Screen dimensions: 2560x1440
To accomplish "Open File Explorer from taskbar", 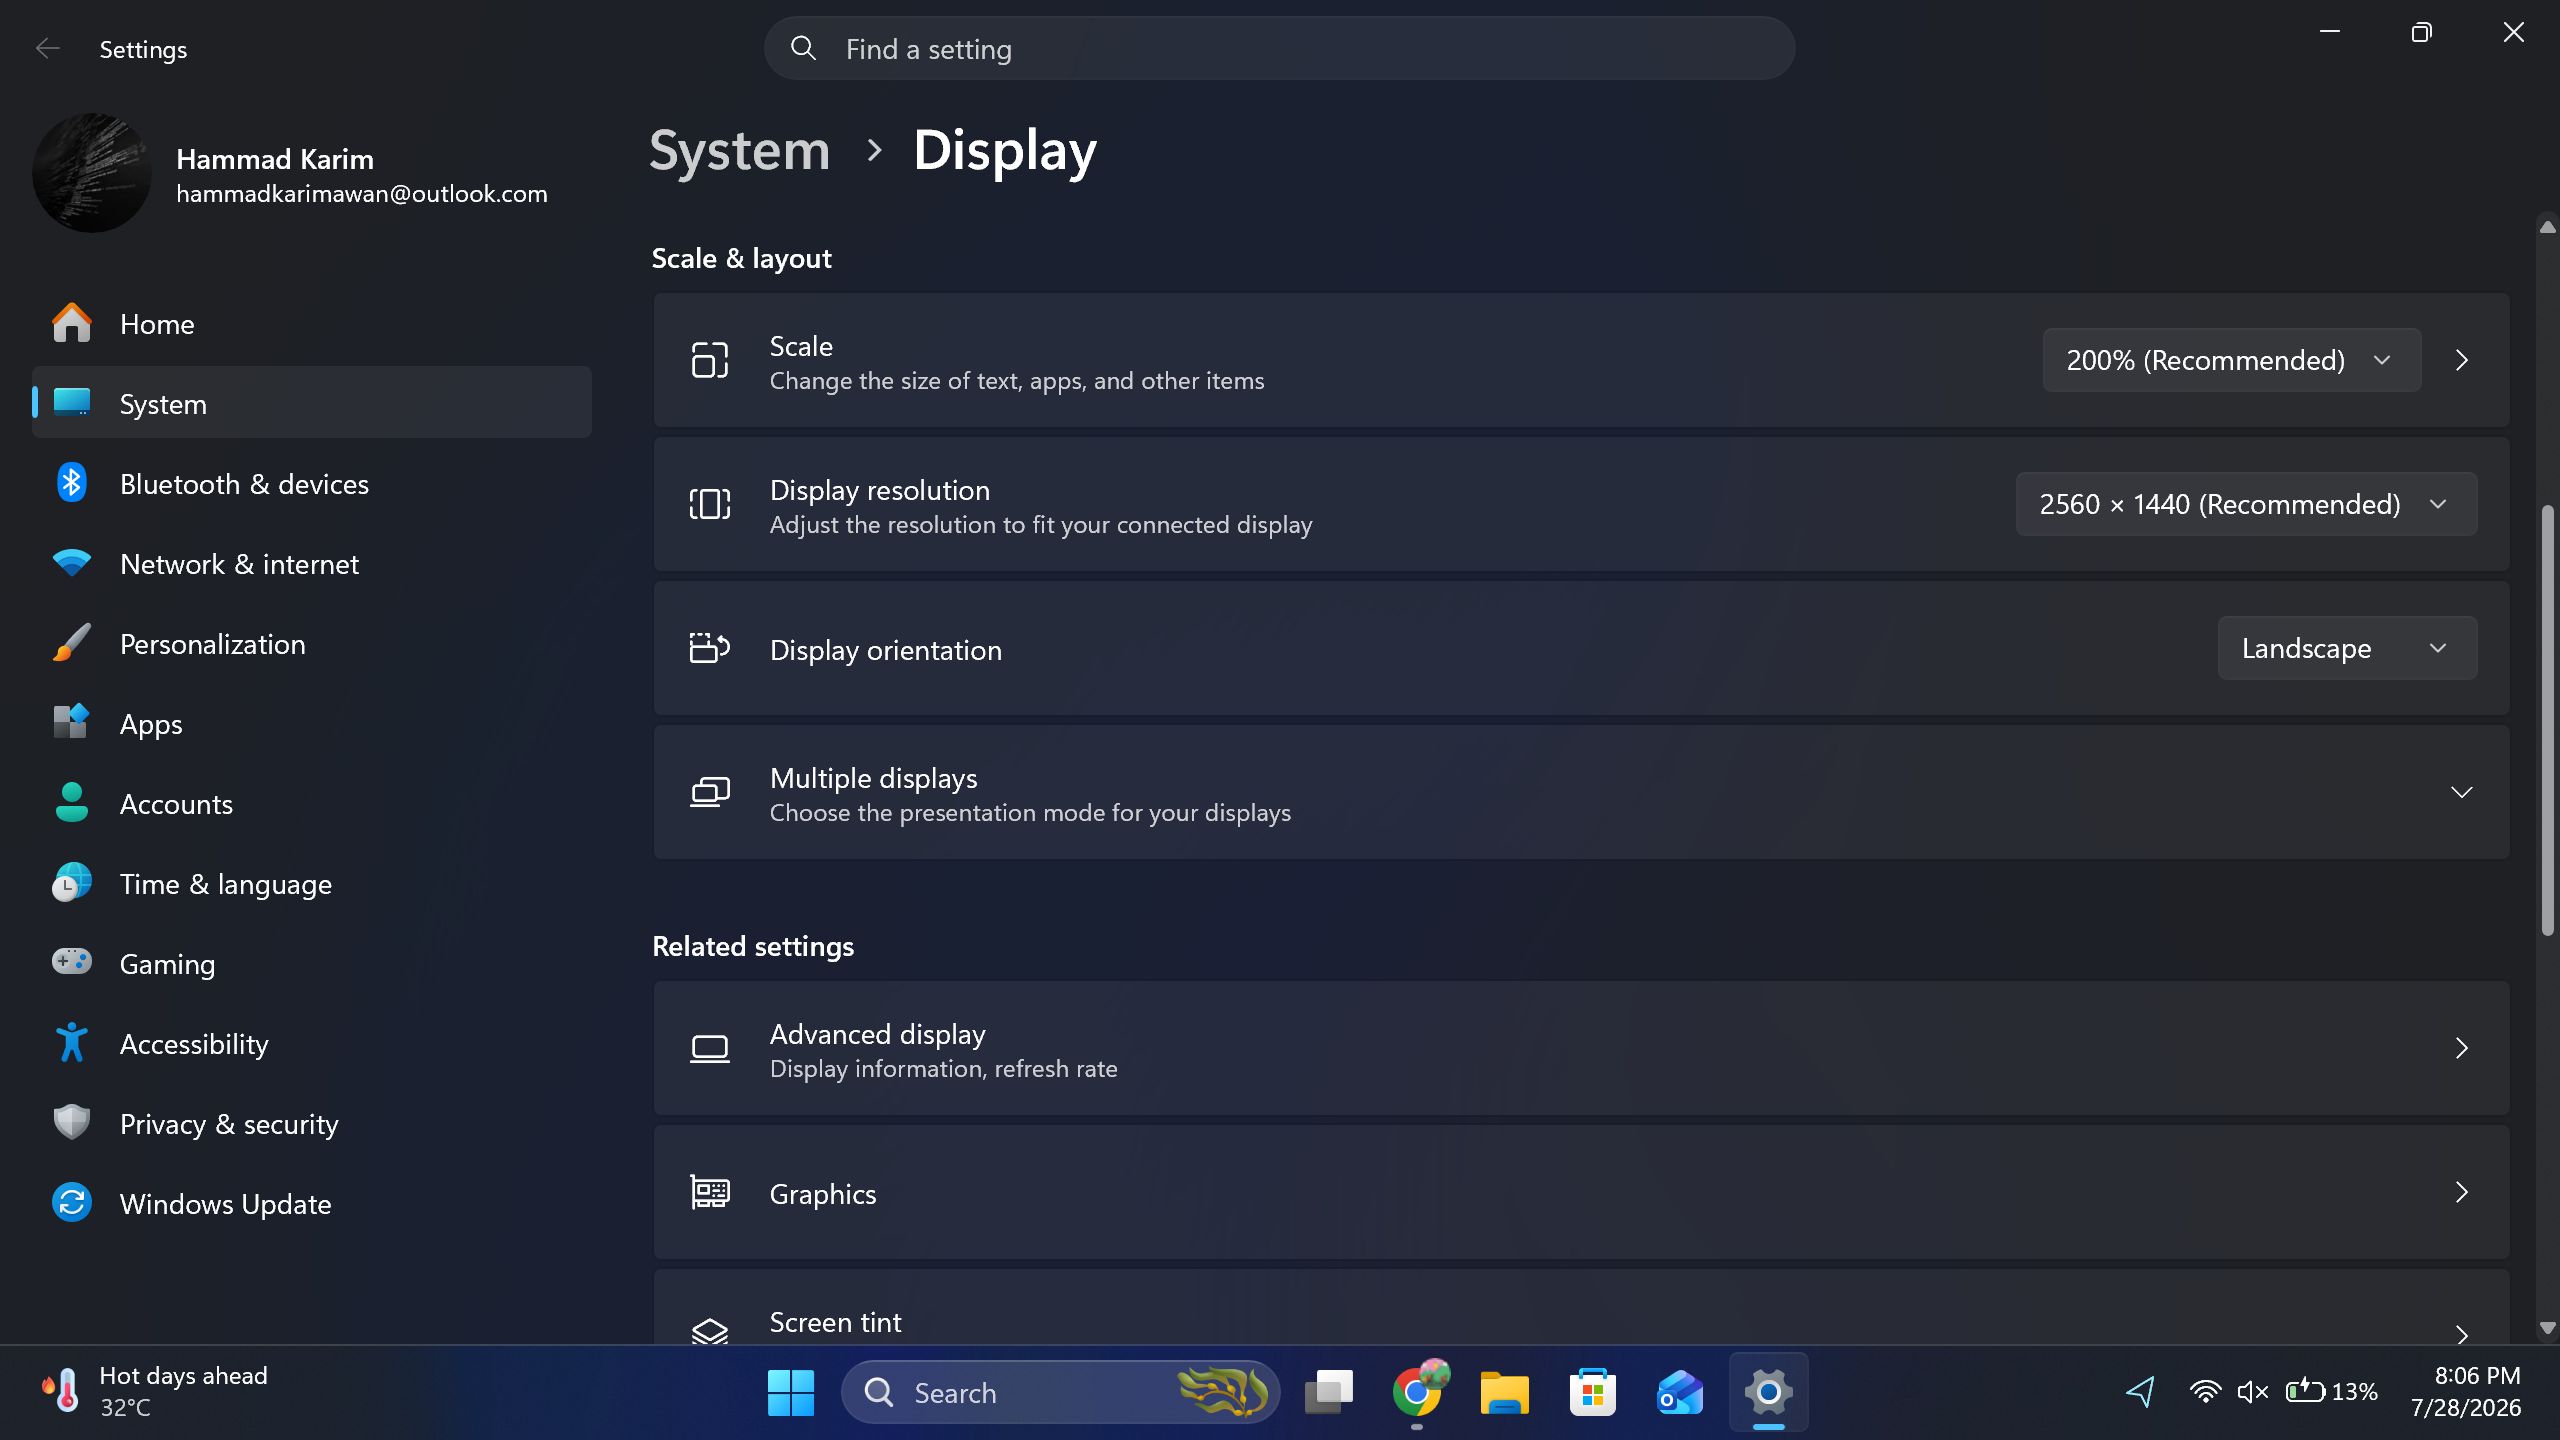I will tap(1505, 1392).
